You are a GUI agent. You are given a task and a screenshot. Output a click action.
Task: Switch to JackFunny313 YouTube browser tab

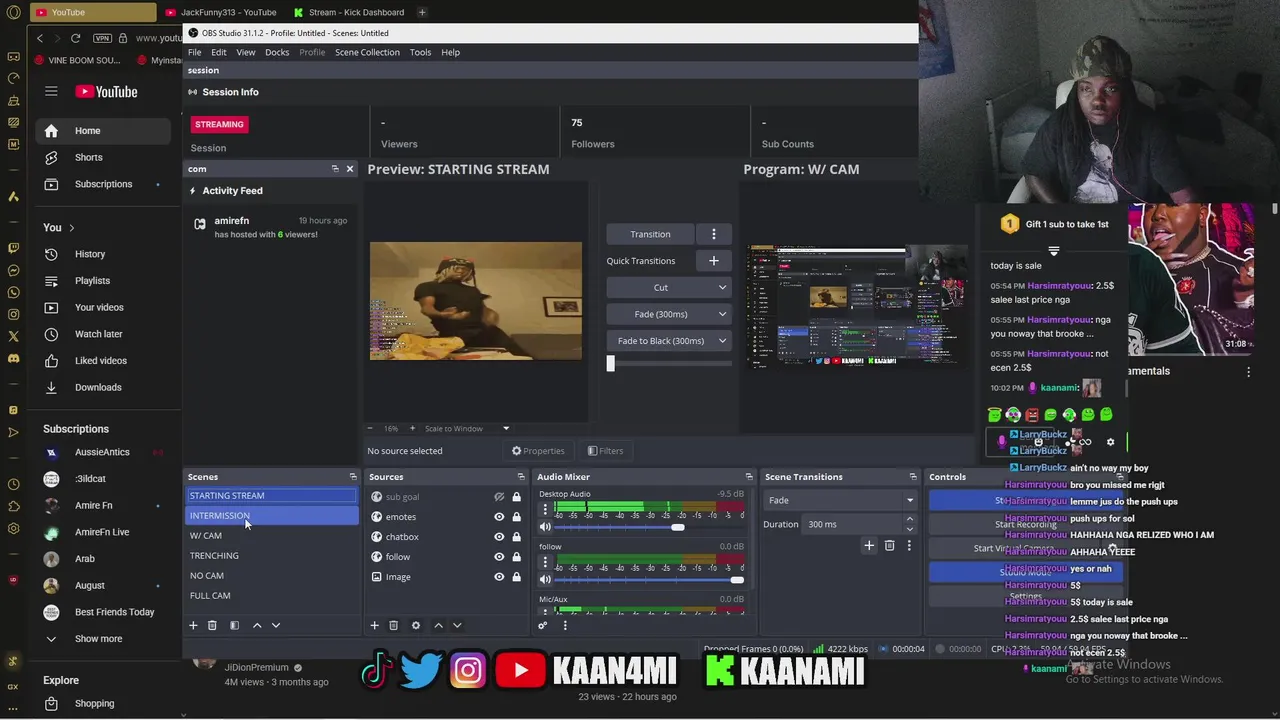pyautogui.click(x=221, y=12)
